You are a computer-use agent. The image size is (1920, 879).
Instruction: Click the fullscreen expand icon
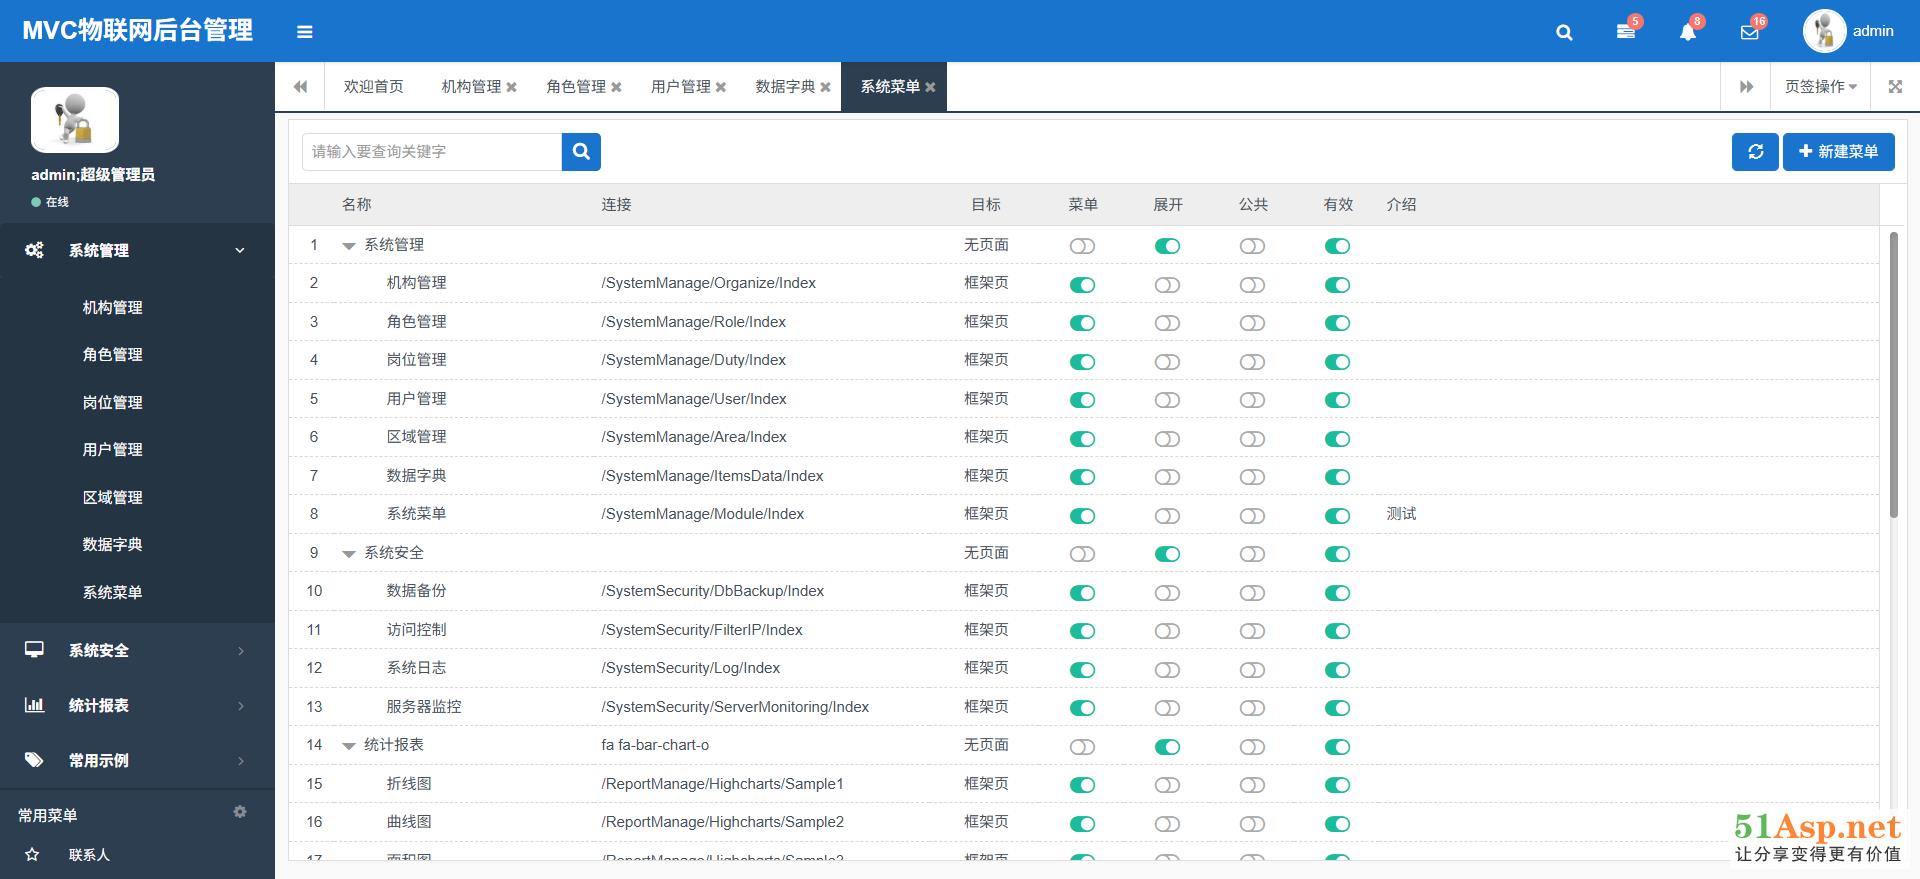1895,87
